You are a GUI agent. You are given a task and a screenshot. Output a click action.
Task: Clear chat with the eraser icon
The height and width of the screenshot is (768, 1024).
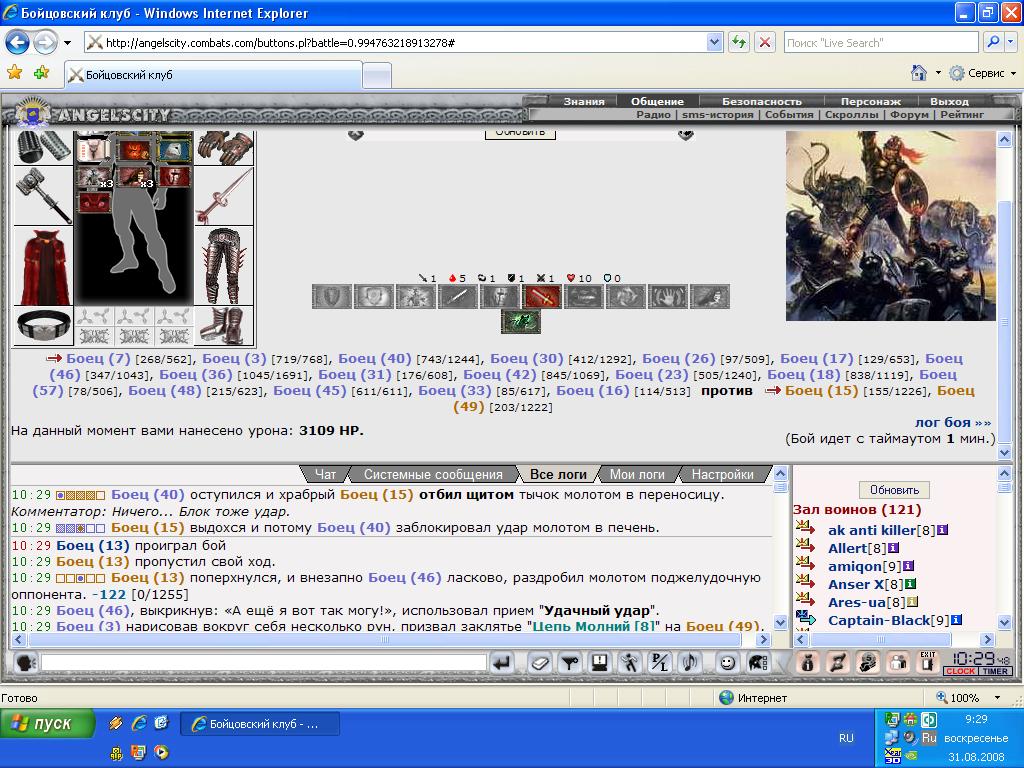pos(540,663)
